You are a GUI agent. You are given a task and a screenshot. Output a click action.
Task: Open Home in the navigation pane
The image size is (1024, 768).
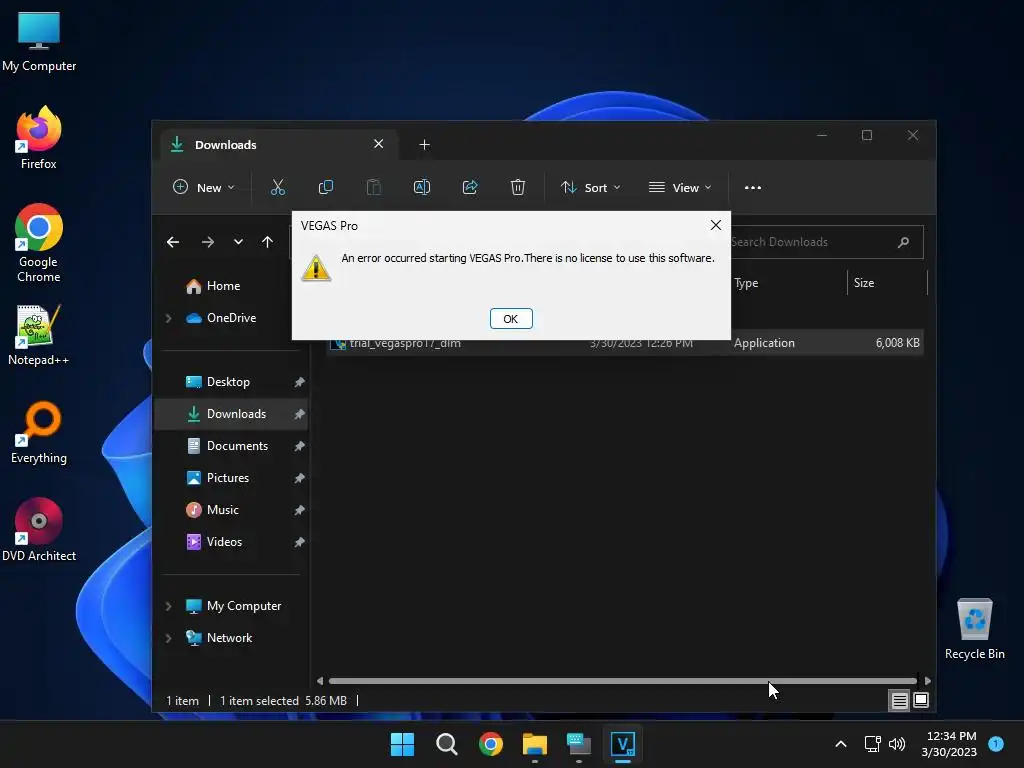pos(223,286)
